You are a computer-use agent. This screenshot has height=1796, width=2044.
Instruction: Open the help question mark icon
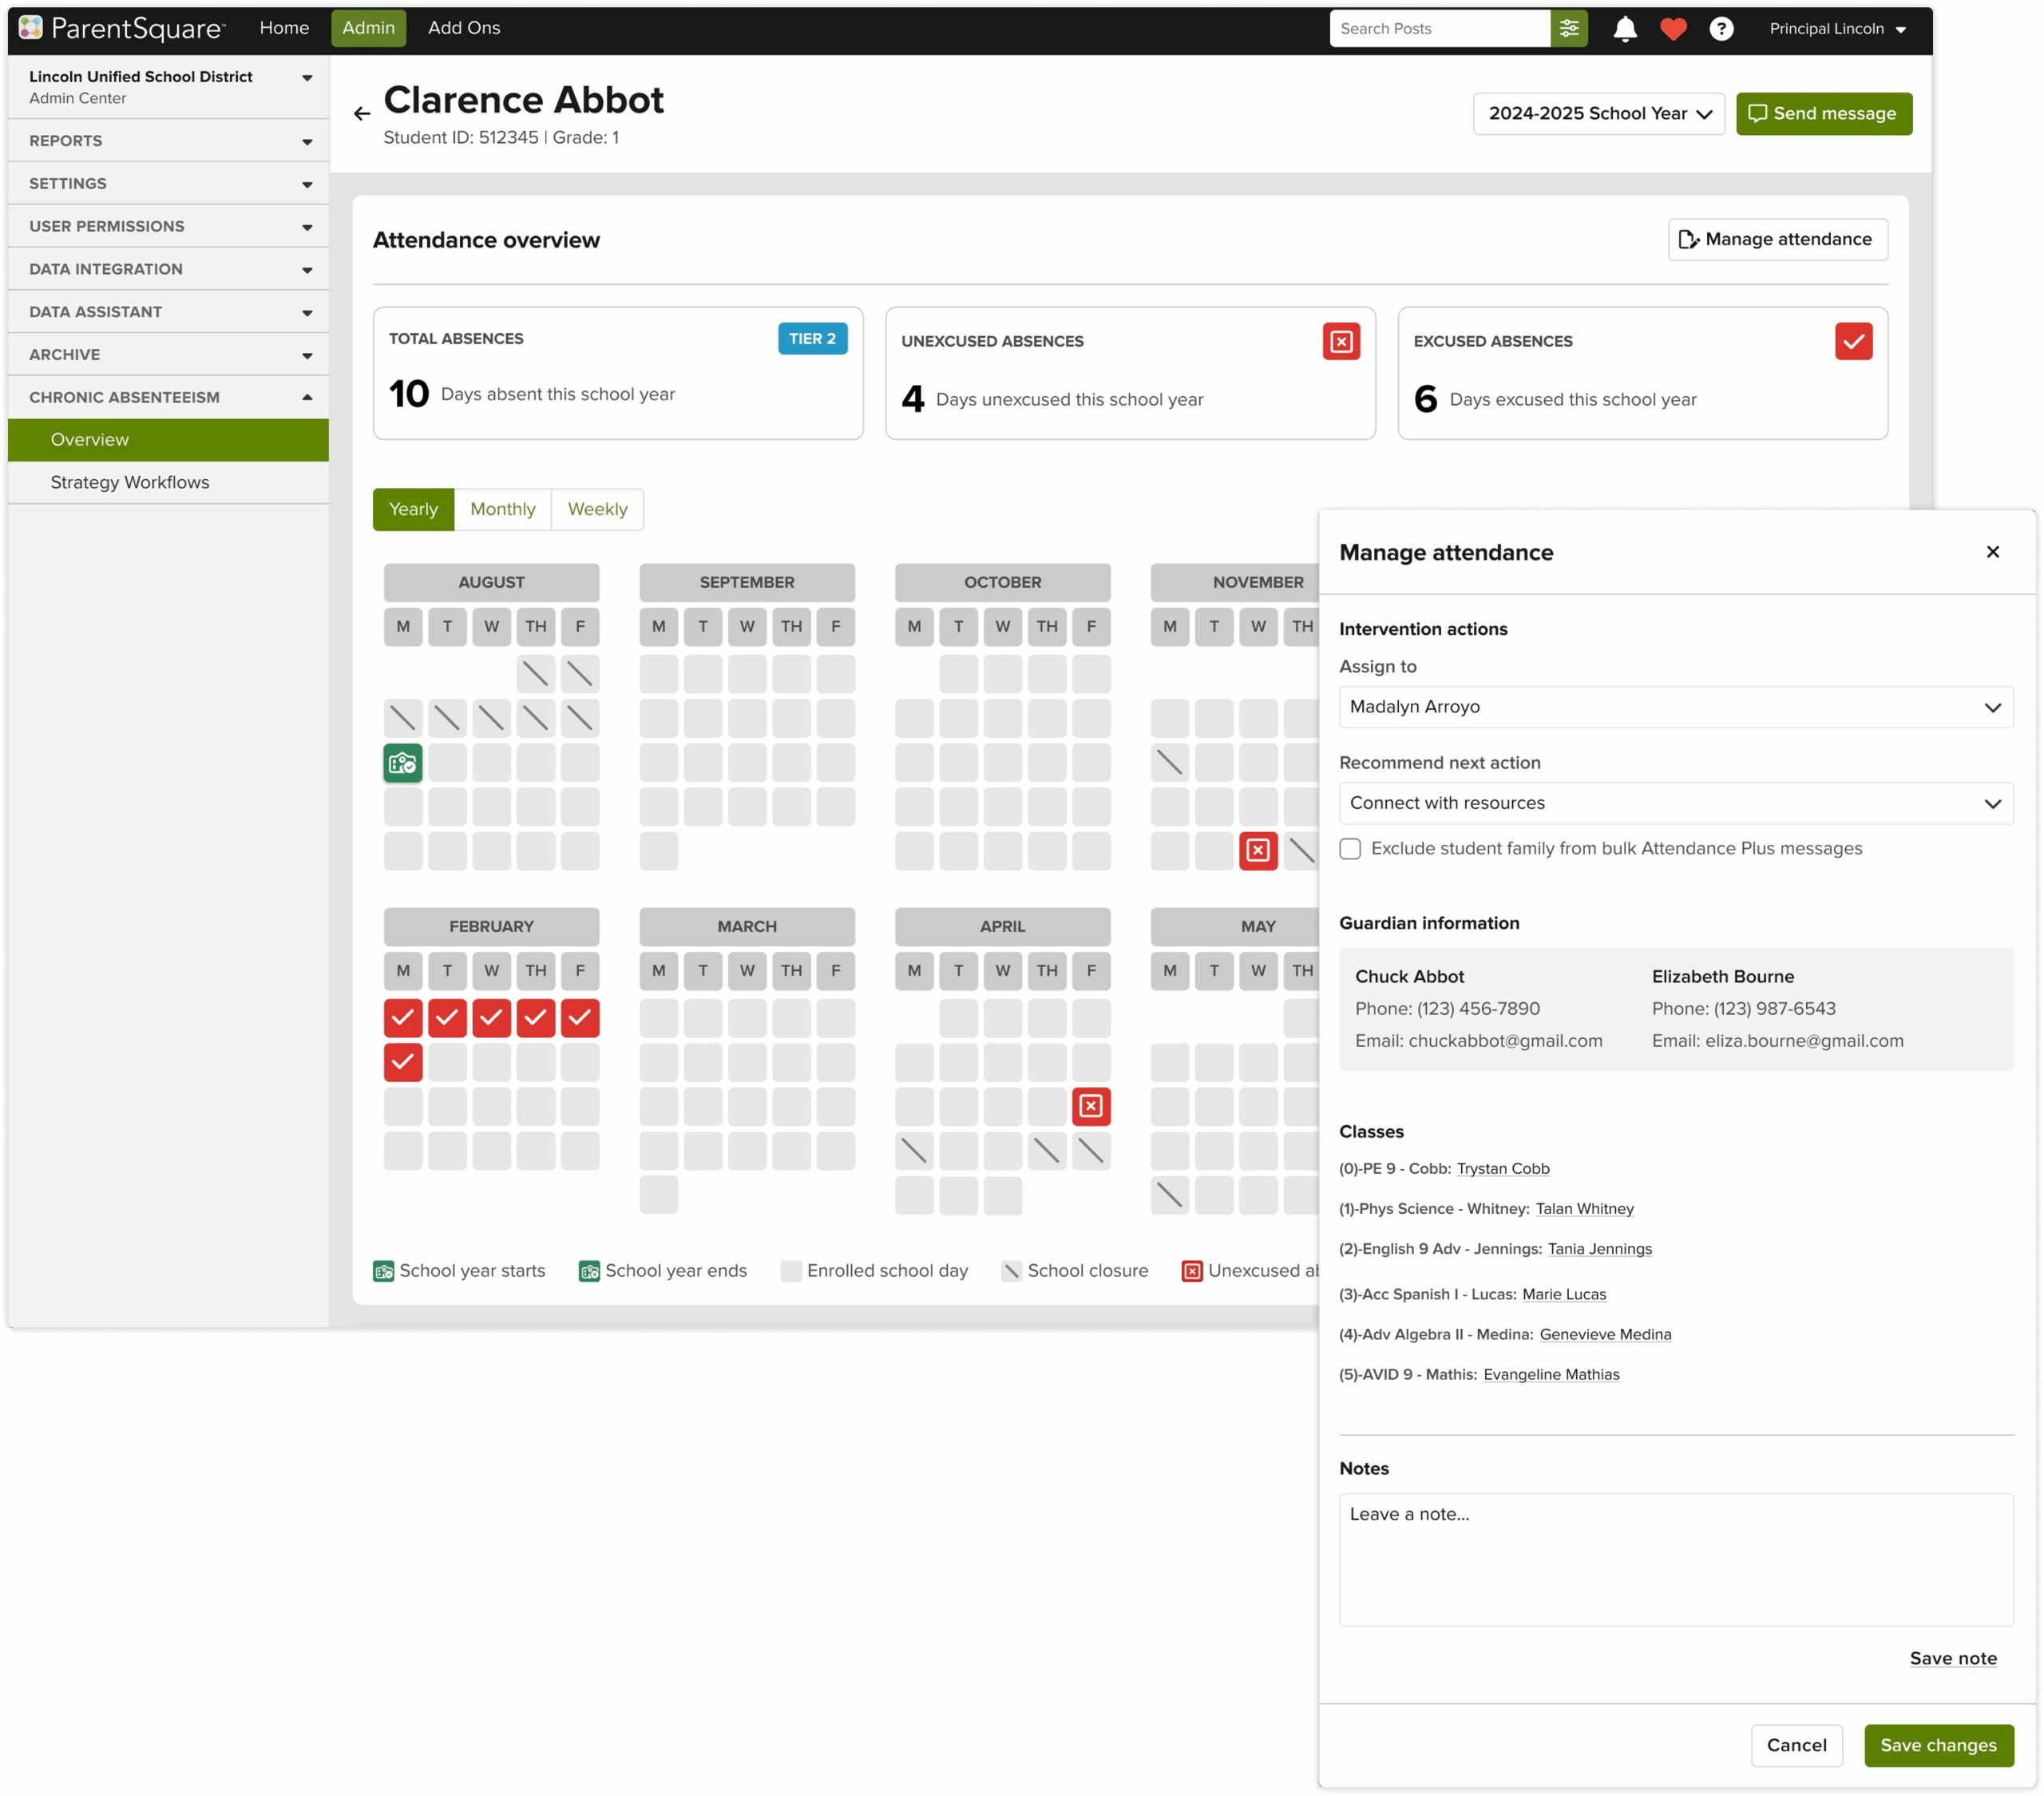1720,29
